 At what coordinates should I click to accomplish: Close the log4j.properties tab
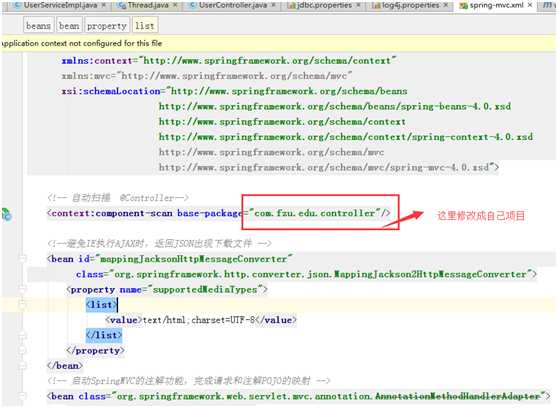[446, 5]
